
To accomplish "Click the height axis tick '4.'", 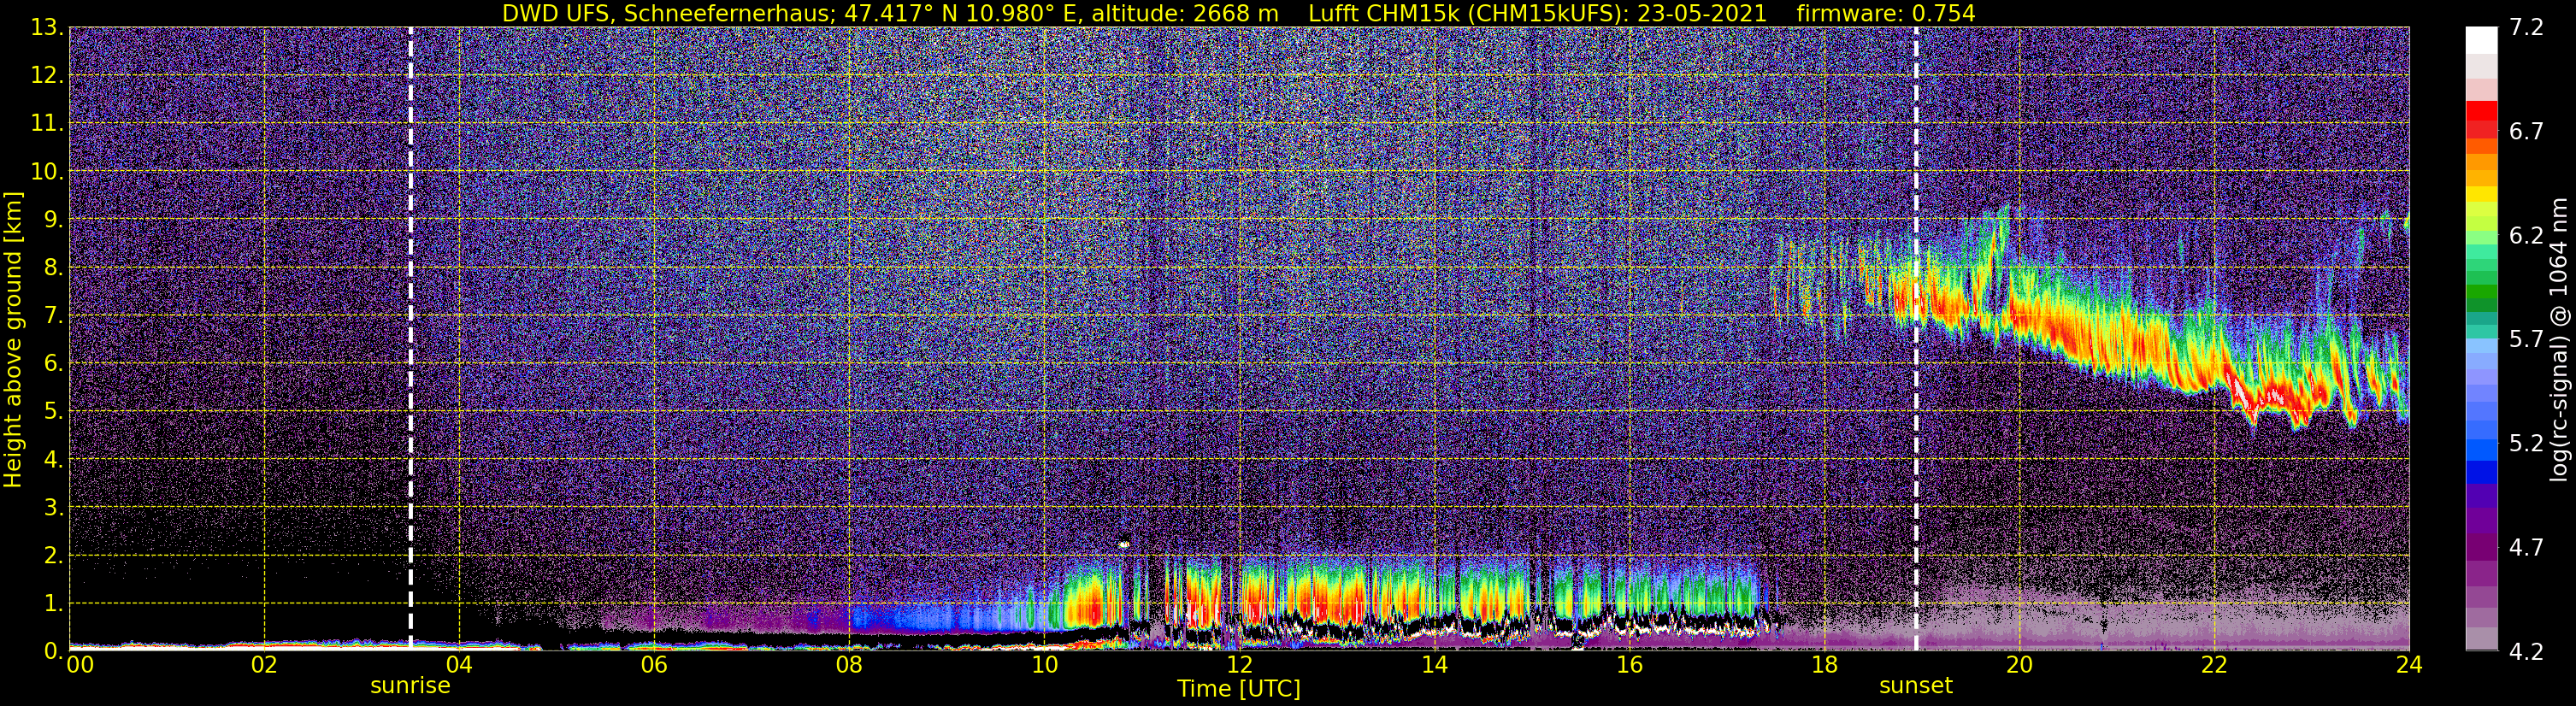I will click(x=54, y=460).
